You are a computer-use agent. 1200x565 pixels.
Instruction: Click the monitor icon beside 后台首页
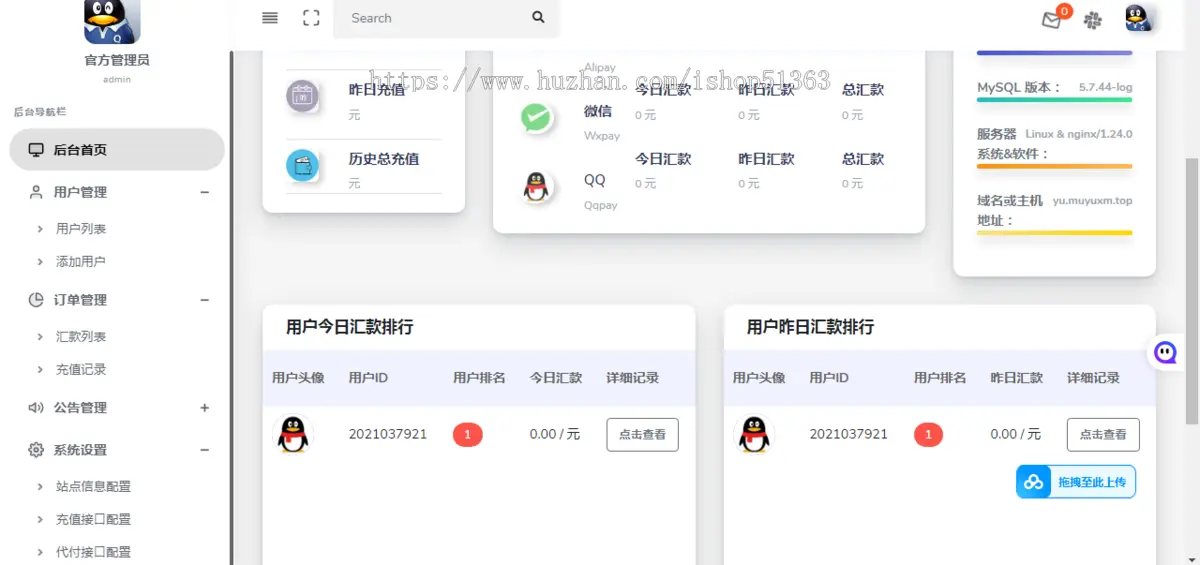click(x=36, y=150)
